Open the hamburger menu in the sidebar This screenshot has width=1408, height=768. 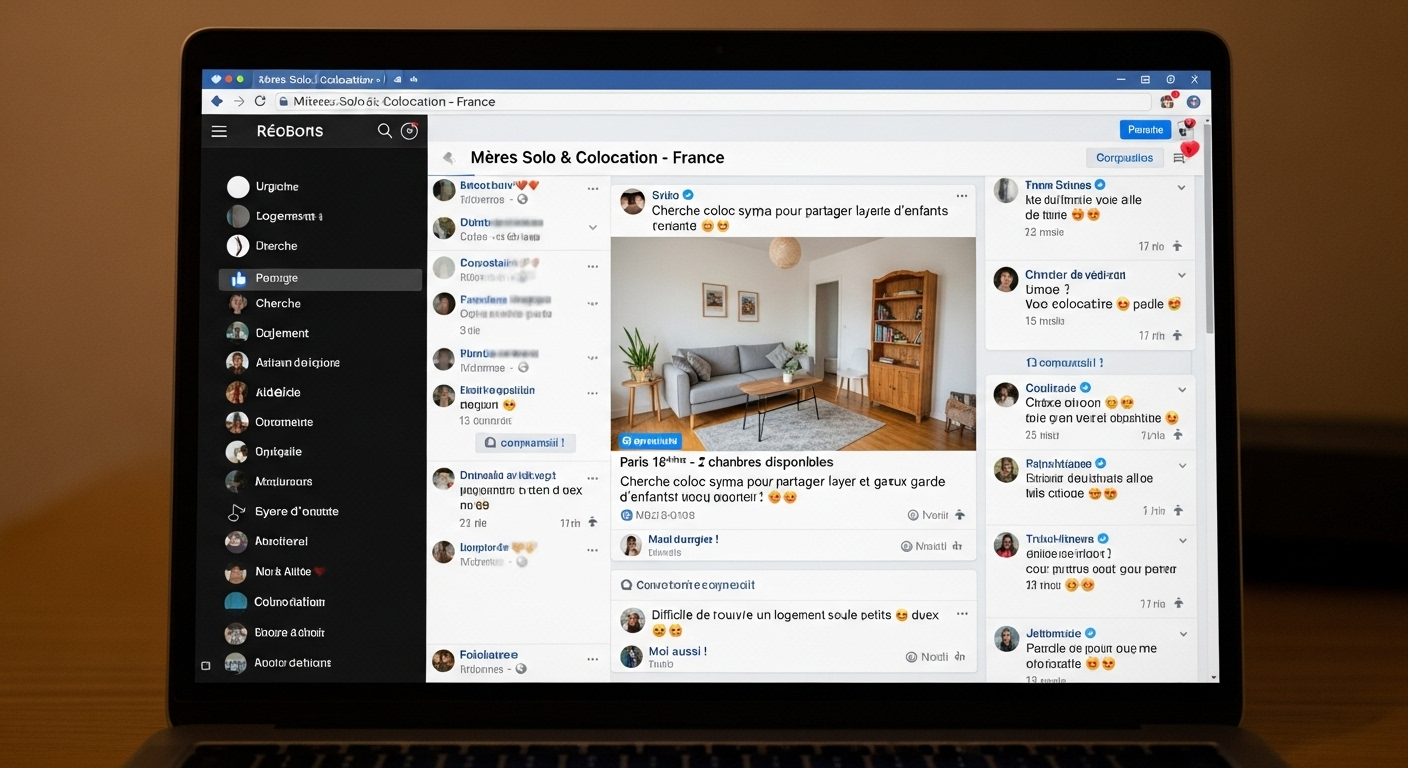coord(219,131)
